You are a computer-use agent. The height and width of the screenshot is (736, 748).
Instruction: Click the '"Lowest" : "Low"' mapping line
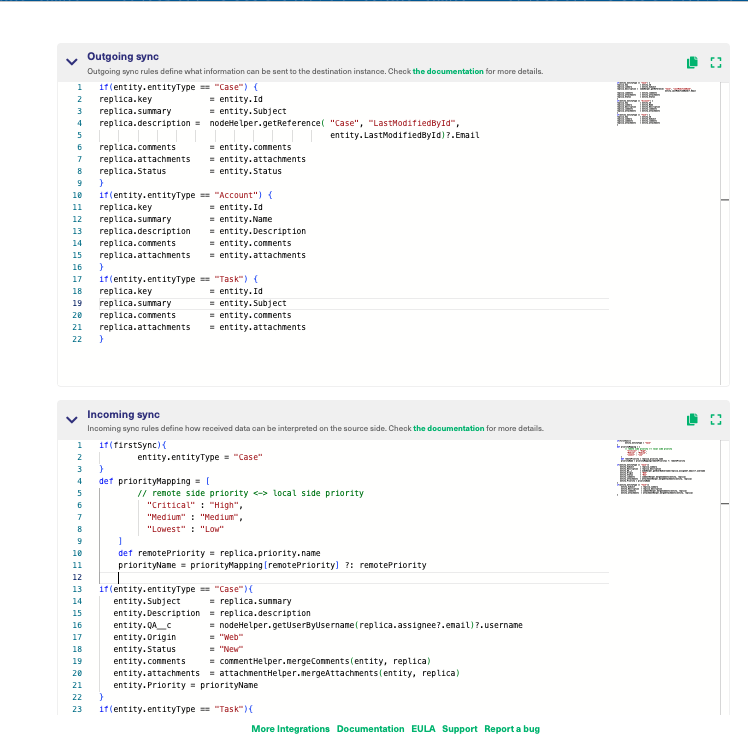[x=185, y=529]
